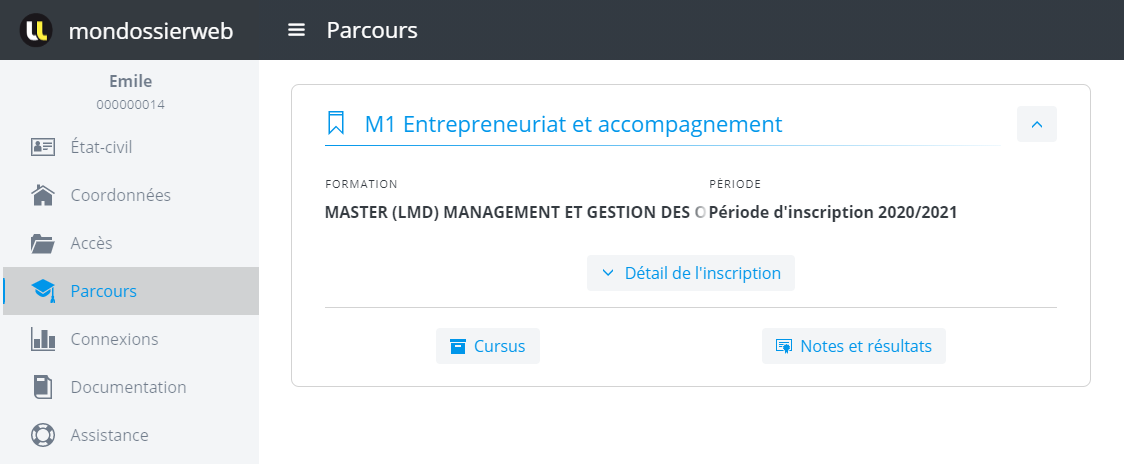
Task: Collapse the M1 Entrepreneuriat card
Action: coord(1036,124)
